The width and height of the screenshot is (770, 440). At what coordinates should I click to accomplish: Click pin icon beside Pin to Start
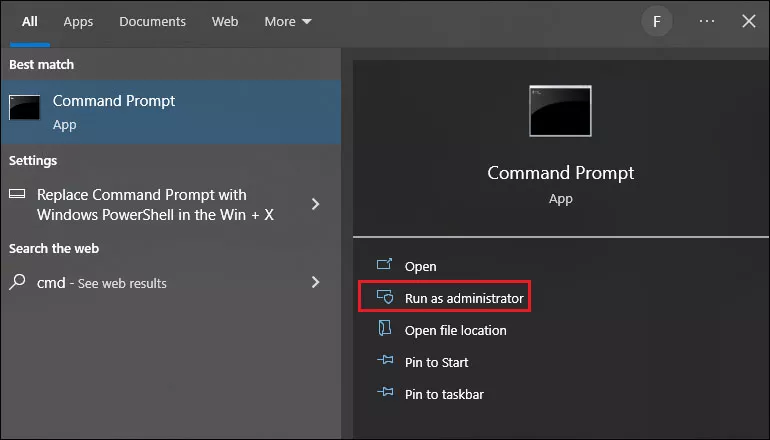385,360
